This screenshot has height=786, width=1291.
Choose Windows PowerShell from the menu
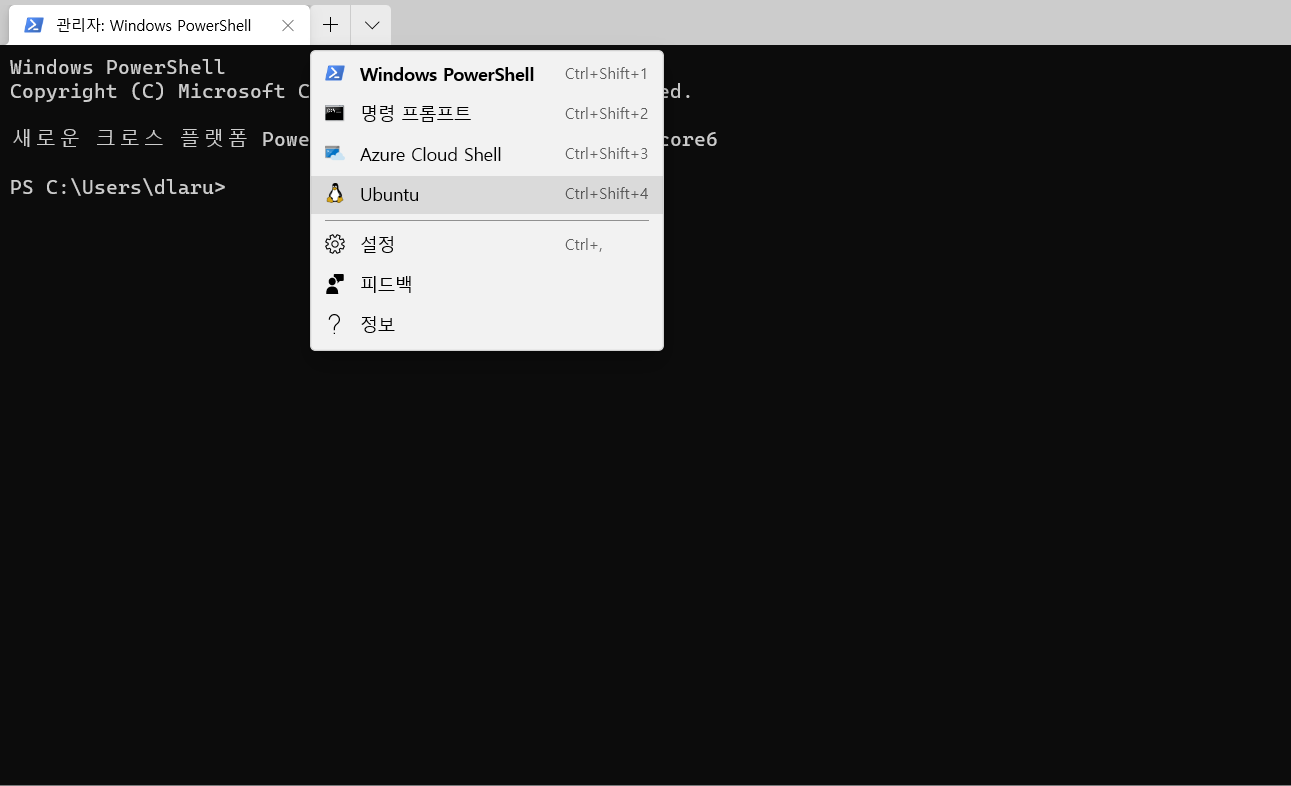[487, 74]
